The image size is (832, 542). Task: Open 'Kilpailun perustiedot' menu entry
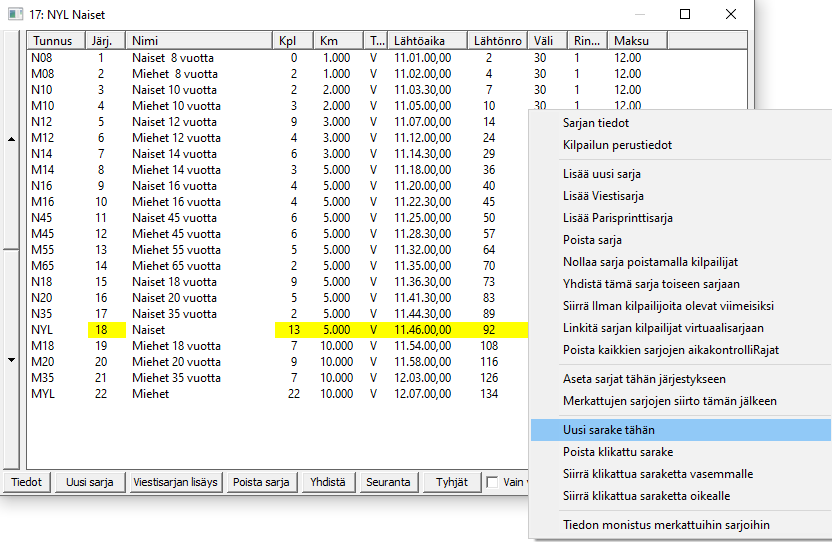(617, 145)
